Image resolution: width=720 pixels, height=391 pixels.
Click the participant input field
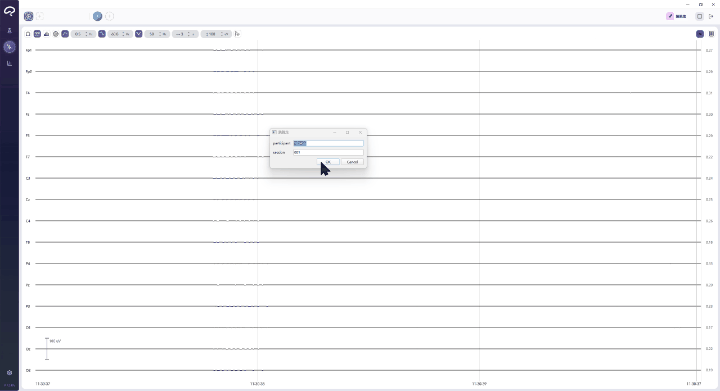click(328, 143)
